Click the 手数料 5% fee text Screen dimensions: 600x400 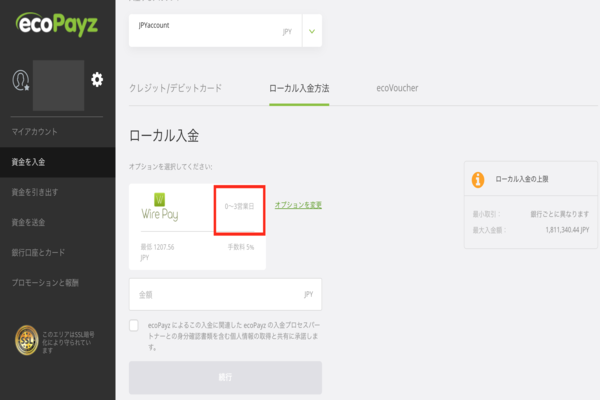click(241, 247)
